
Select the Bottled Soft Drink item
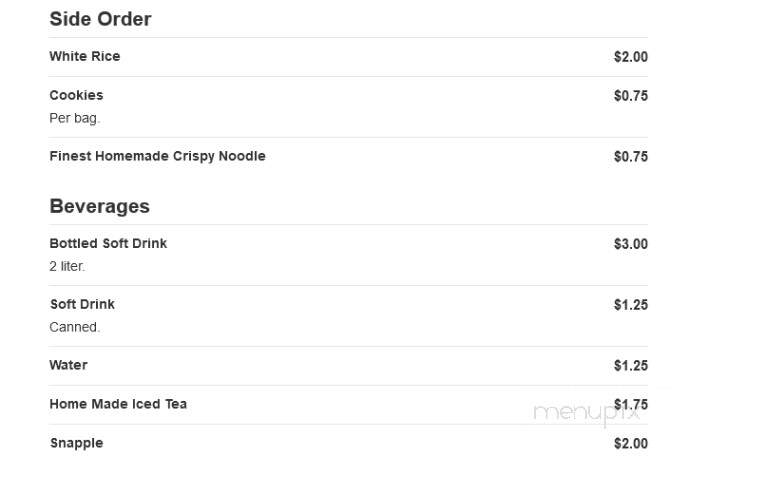coord(108,243)
